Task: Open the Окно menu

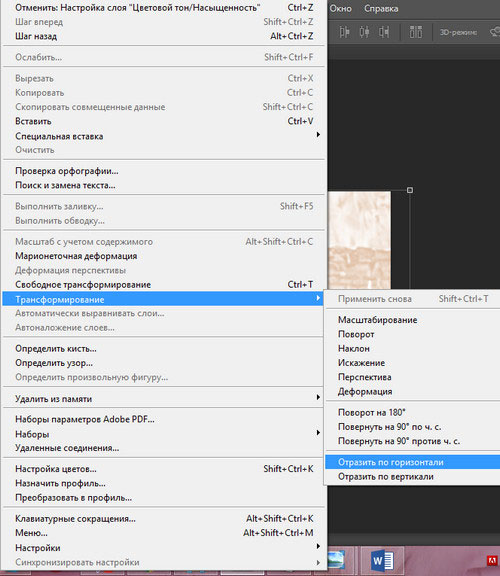Action: pyautogui.click(x=341, y=8)
